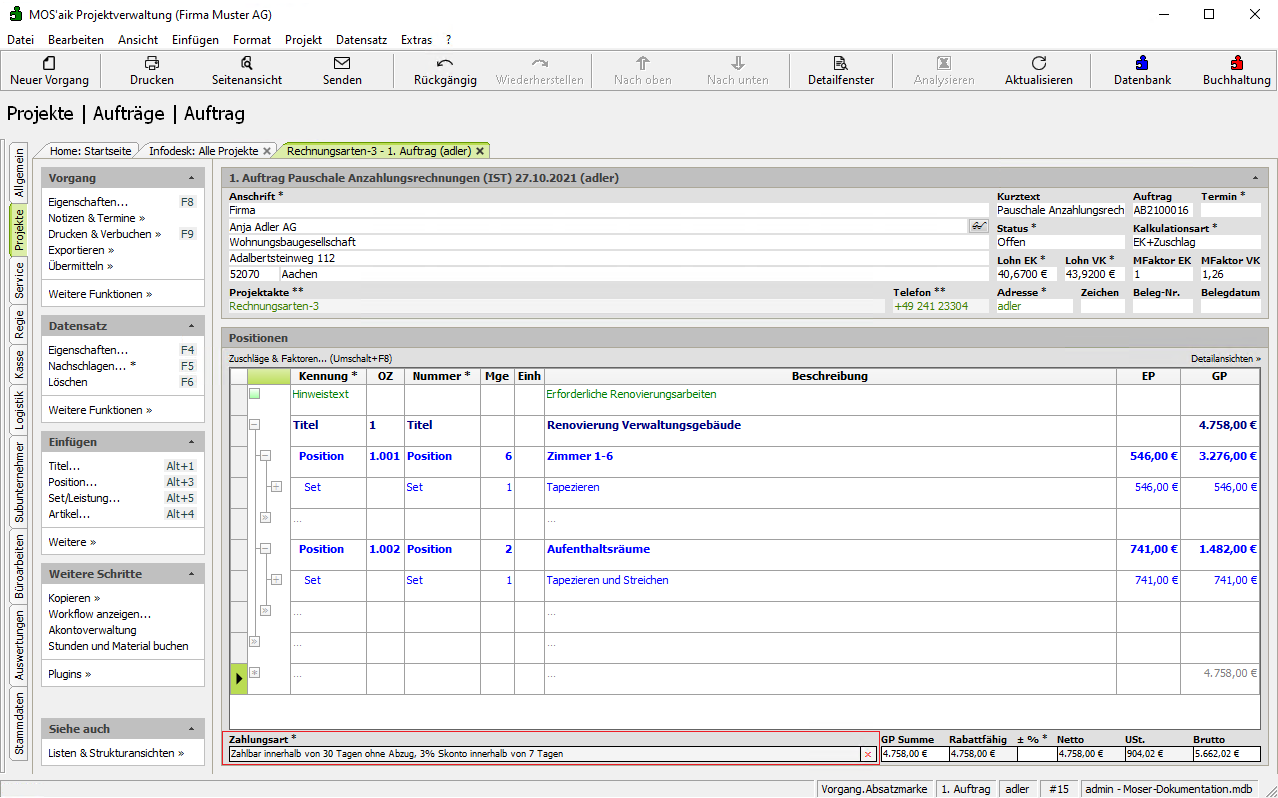Viewport: 1278px width, 798px height.
Task: Toggle the green Hinweistext row checkbox
Action: pyautogui.click(x=254, y=394)
